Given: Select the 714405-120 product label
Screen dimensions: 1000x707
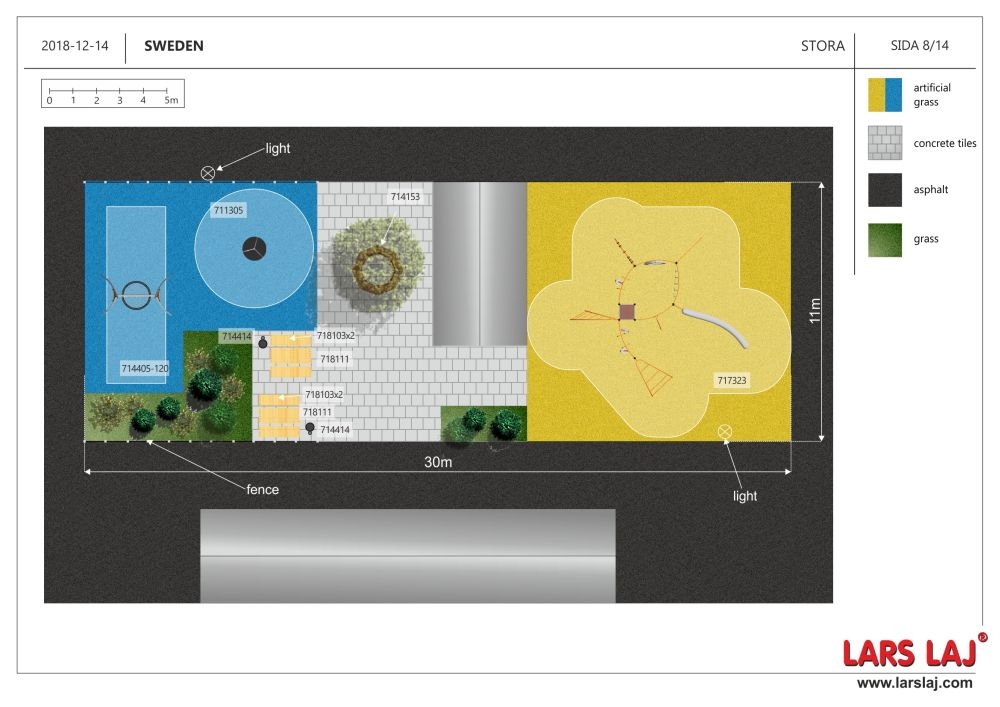Looking at the screenshot, I should pos(145,368).
